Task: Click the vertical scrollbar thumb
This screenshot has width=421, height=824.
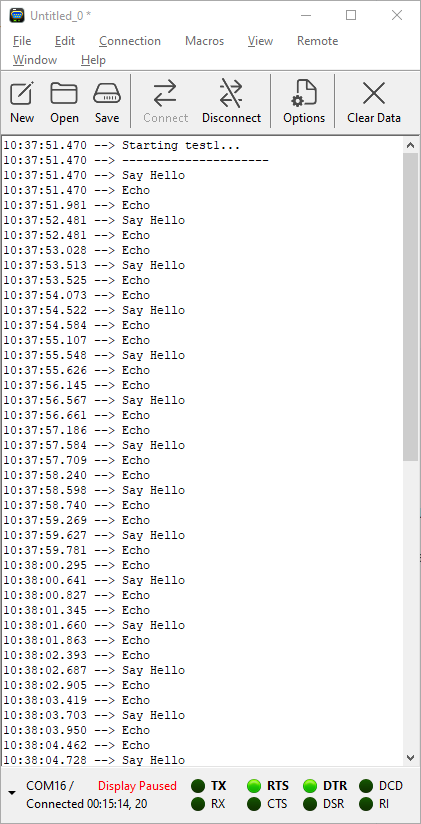Action: [x=411, y=307]
